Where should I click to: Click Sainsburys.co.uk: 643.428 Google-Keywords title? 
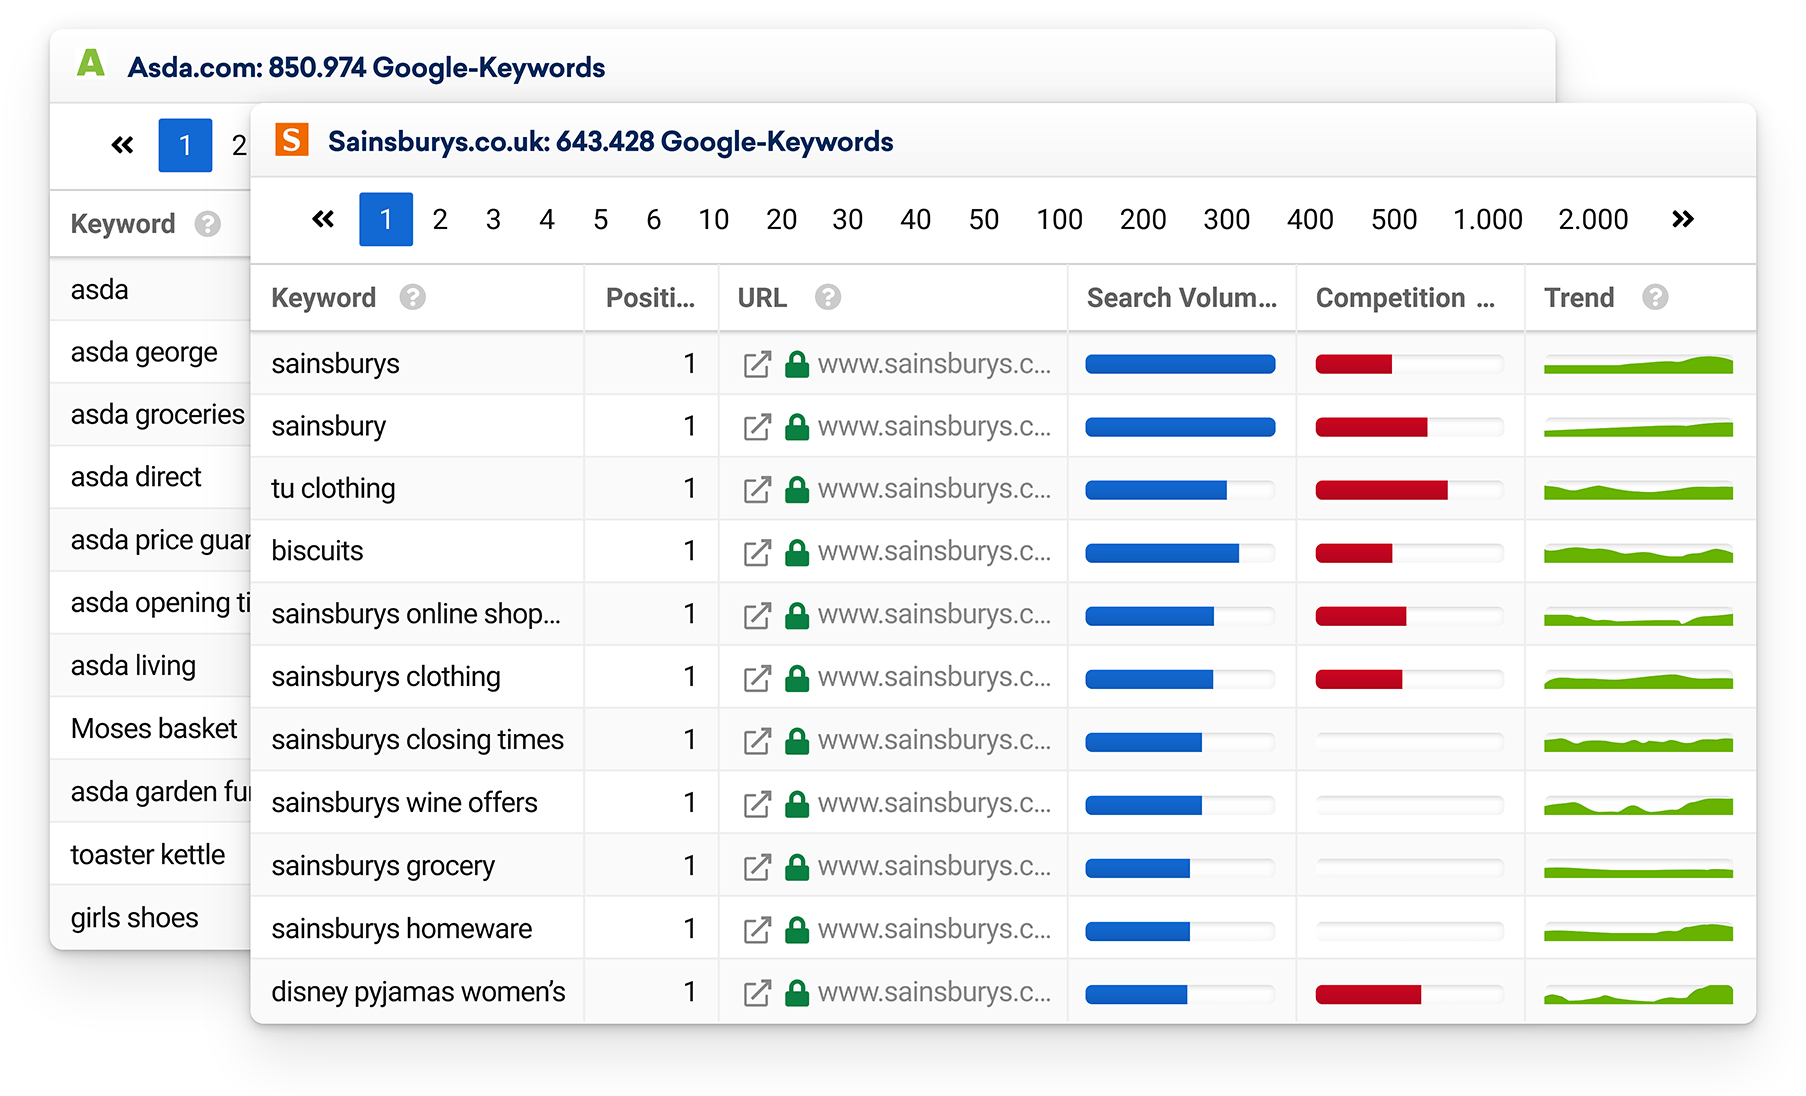click(x=610, y=141)
